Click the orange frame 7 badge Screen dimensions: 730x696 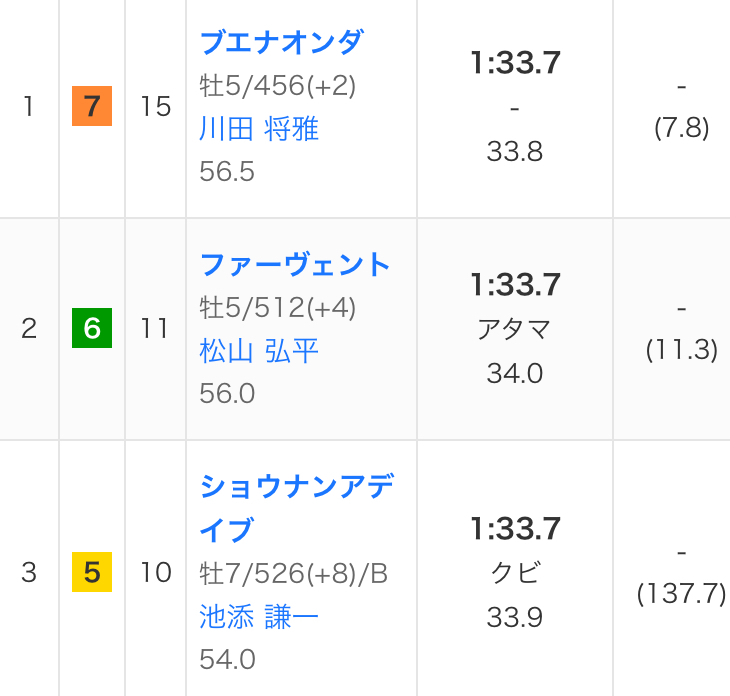pyautogui.click(x=92, y=107)
